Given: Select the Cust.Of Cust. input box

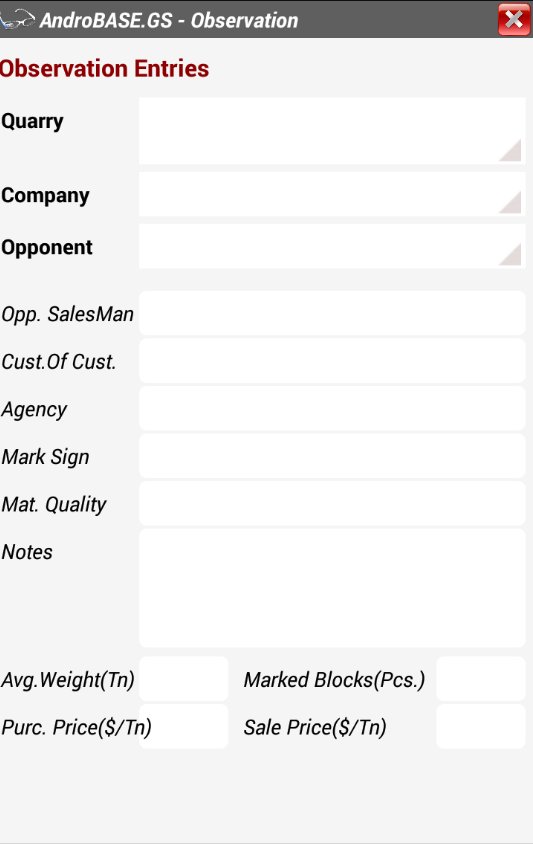Looking at the screenshot, I should click(x=332, y=361).
